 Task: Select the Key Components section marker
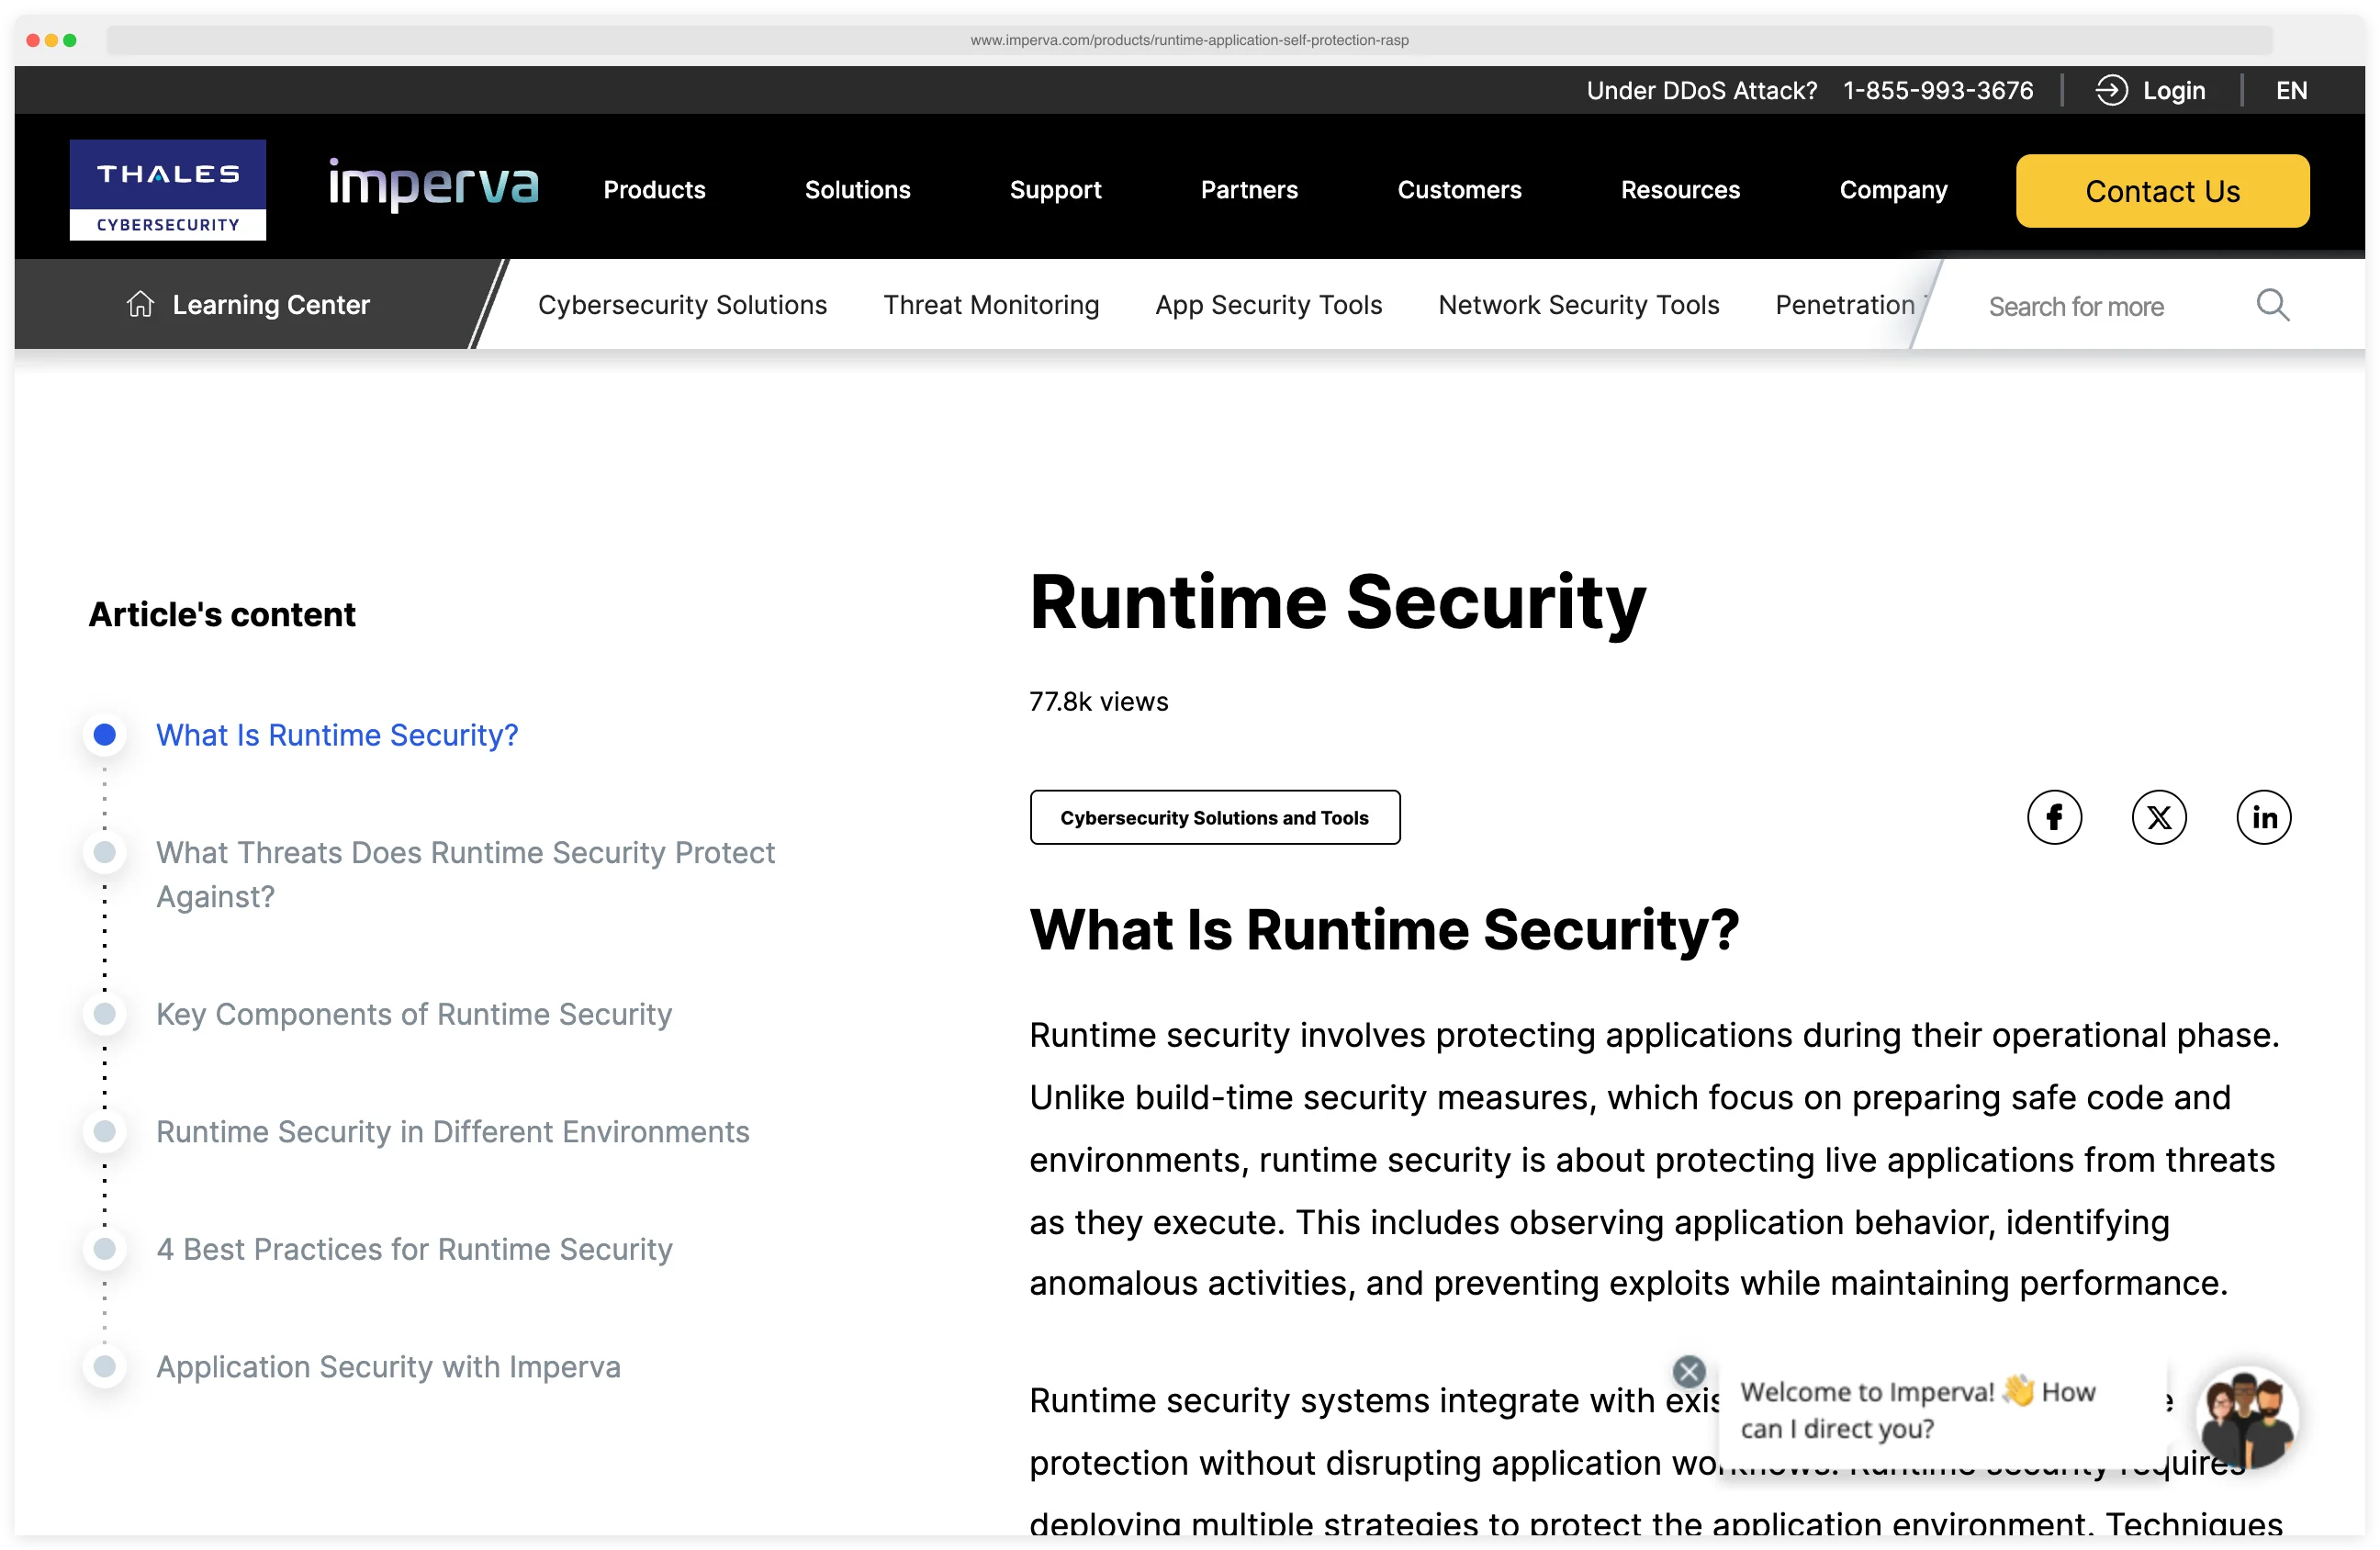point(104,1013)
